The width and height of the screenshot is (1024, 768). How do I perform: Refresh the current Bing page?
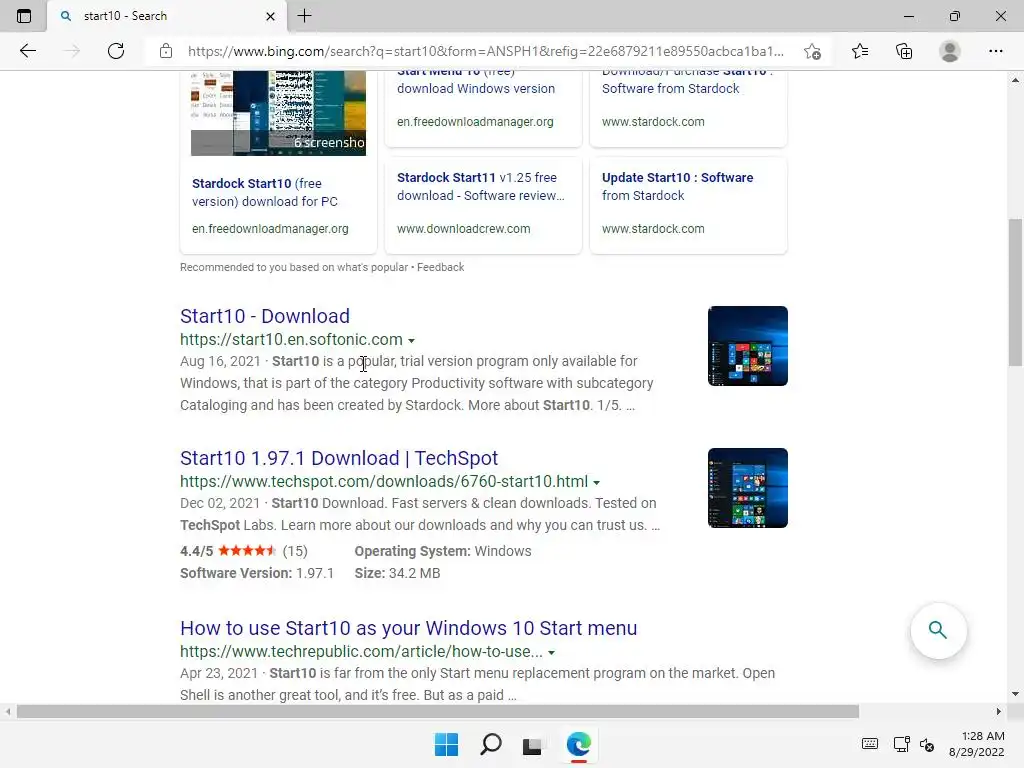tap(116, 51)
